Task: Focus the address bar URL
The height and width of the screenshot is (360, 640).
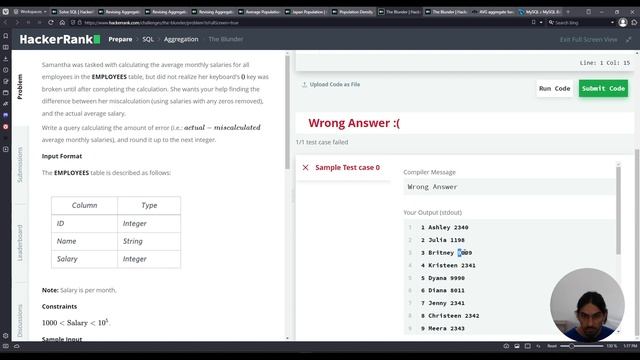Action: [x=161, y=22]
